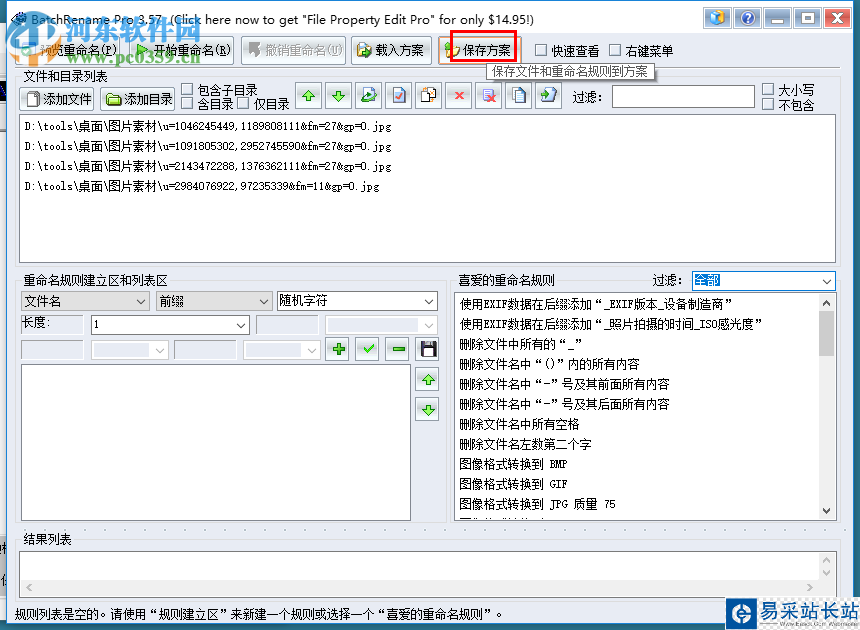The width and height of the screenshot is (860, 630).
Task: Load a scheme with 载入方案
Action: click(390, 50)
